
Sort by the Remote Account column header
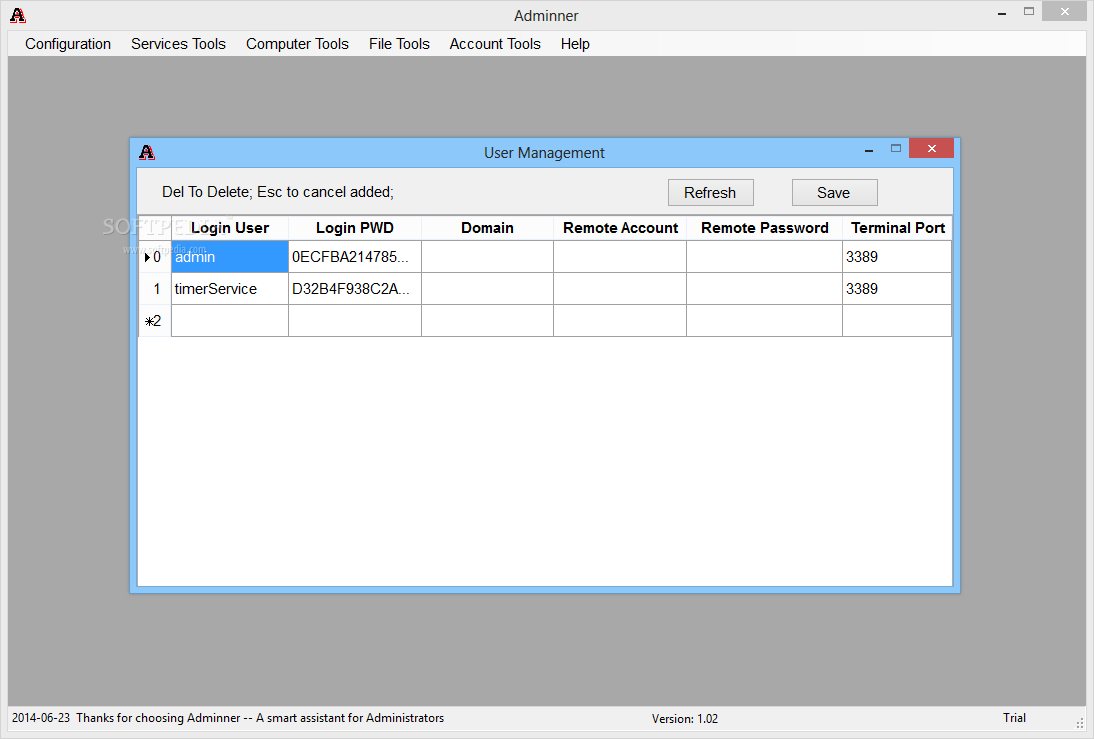click(x=620, y=228)
